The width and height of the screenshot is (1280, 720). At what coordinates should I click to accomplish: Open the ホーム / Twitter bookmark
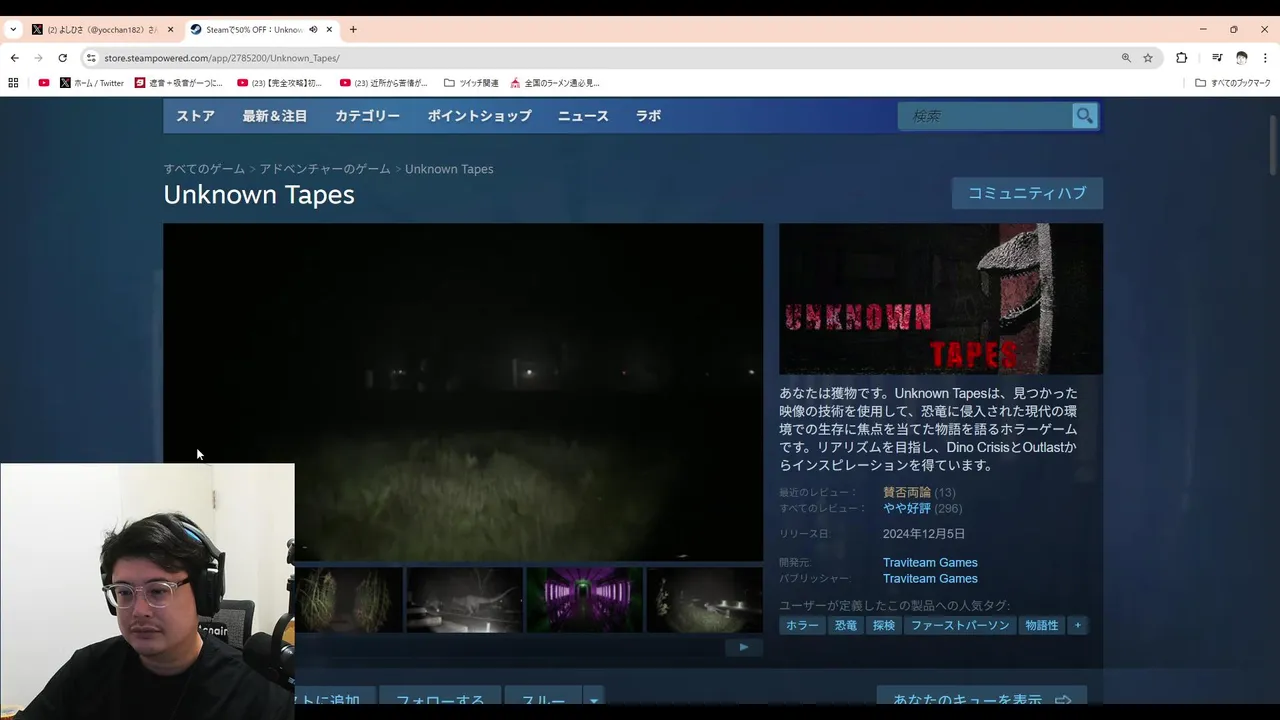click(x=92, y=83)
